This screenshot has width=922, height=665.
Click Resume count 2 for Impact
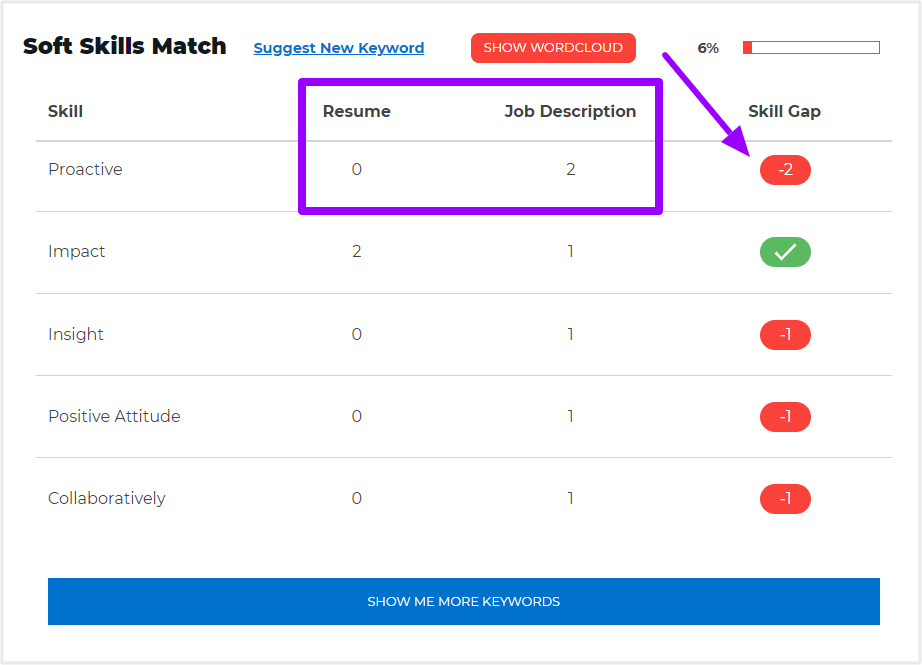tap(356, 252)
